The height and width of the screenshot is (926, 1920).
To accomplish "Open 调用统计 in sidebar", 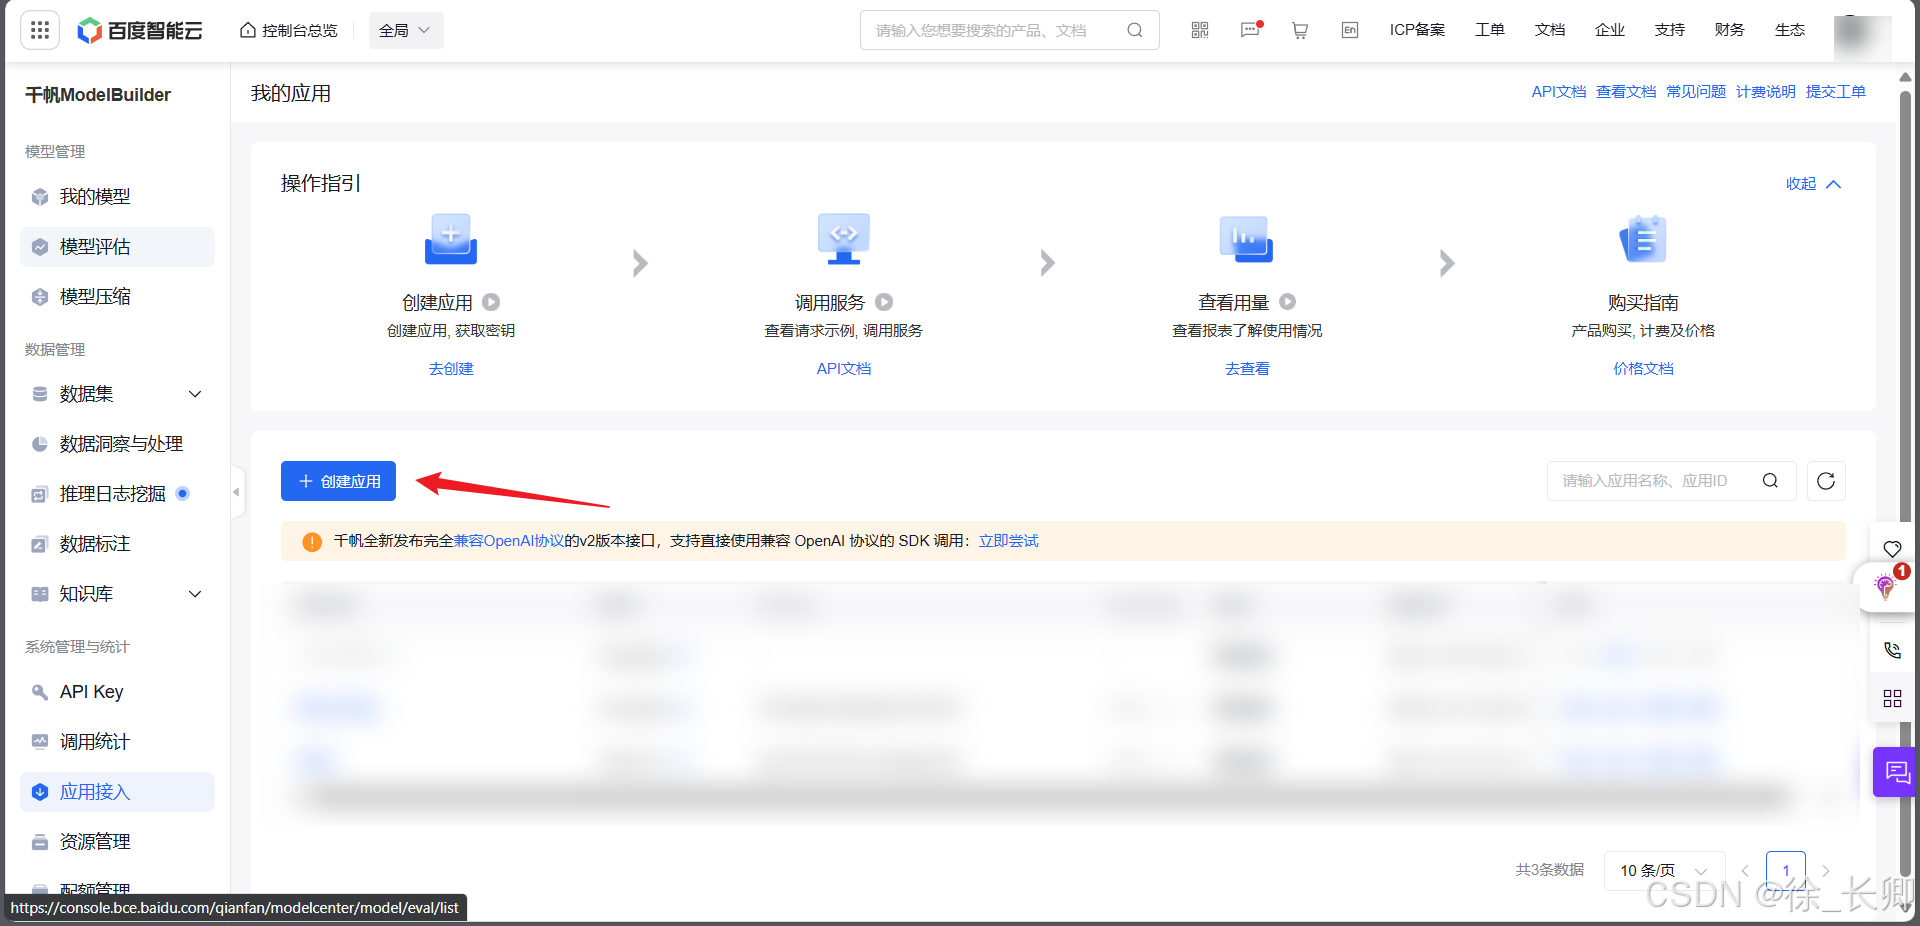I will [117, 742].
